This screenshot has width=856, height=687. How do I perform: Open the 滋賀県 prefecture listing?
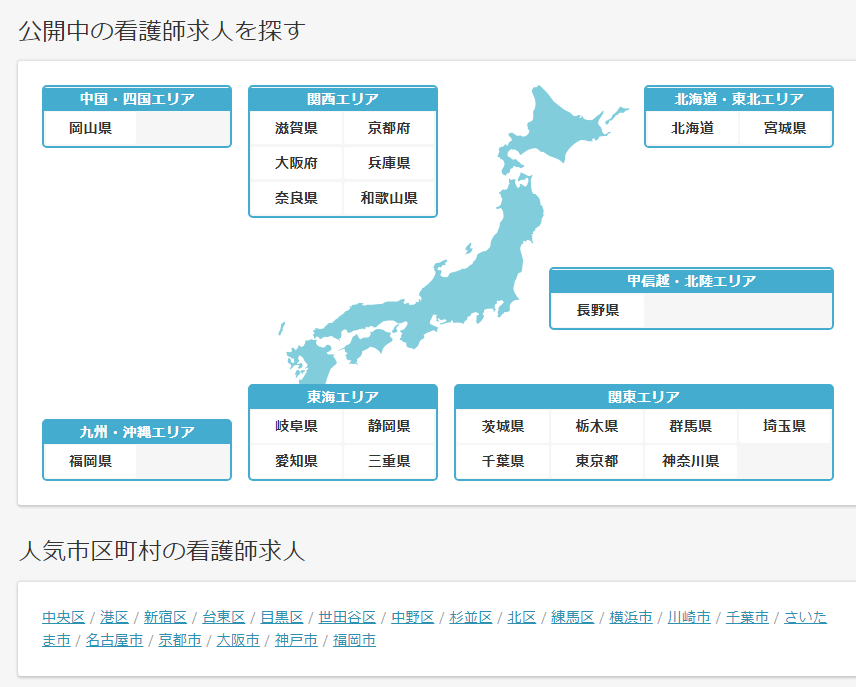[296, 128]
